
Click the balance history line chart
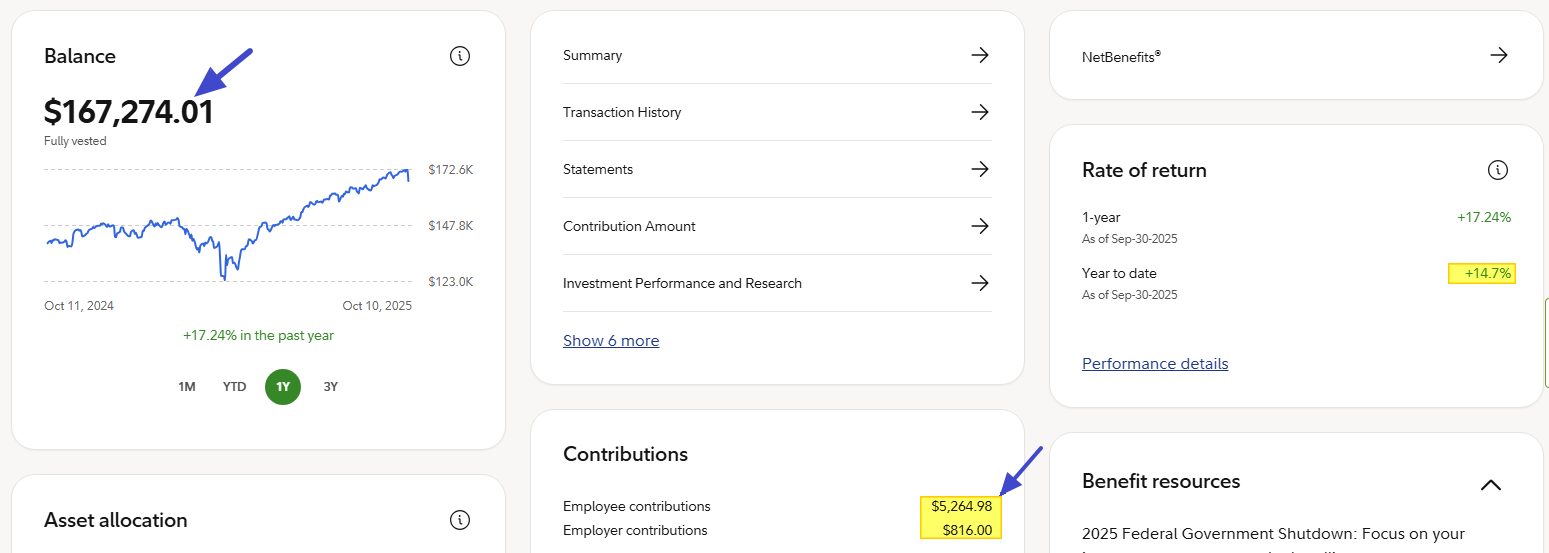[228, 226]
